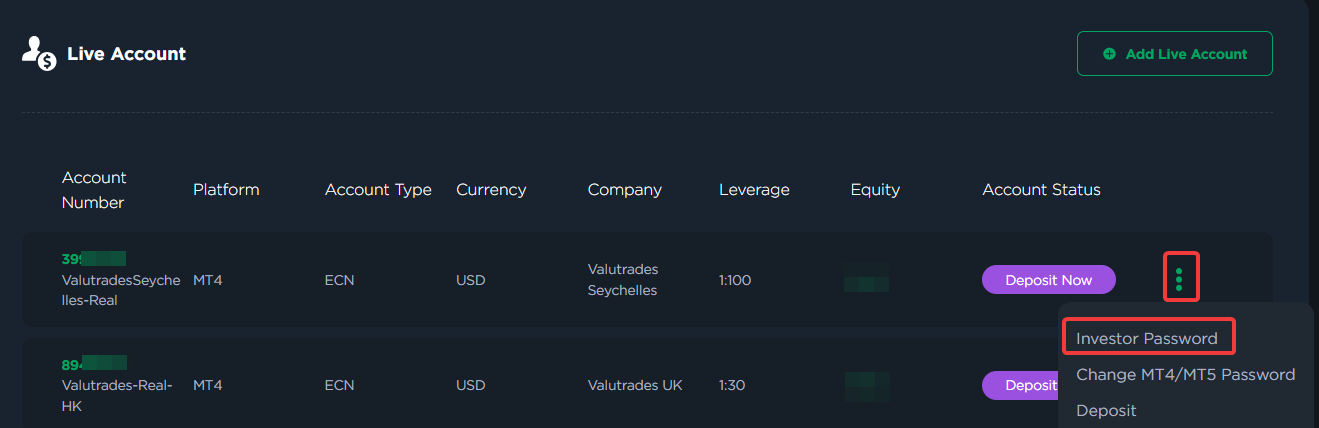Click the Account Number column header
Image resolution: width=1319 pixels, height=428 pixels.
click(94, 190)
